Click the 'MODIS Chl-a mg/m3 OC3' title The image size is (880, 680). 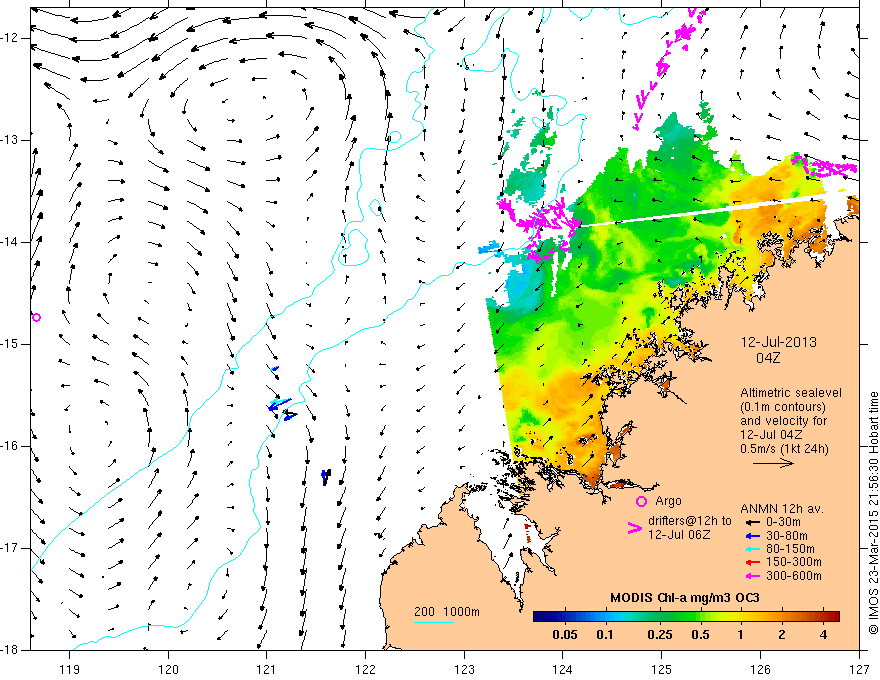point(685,598)
